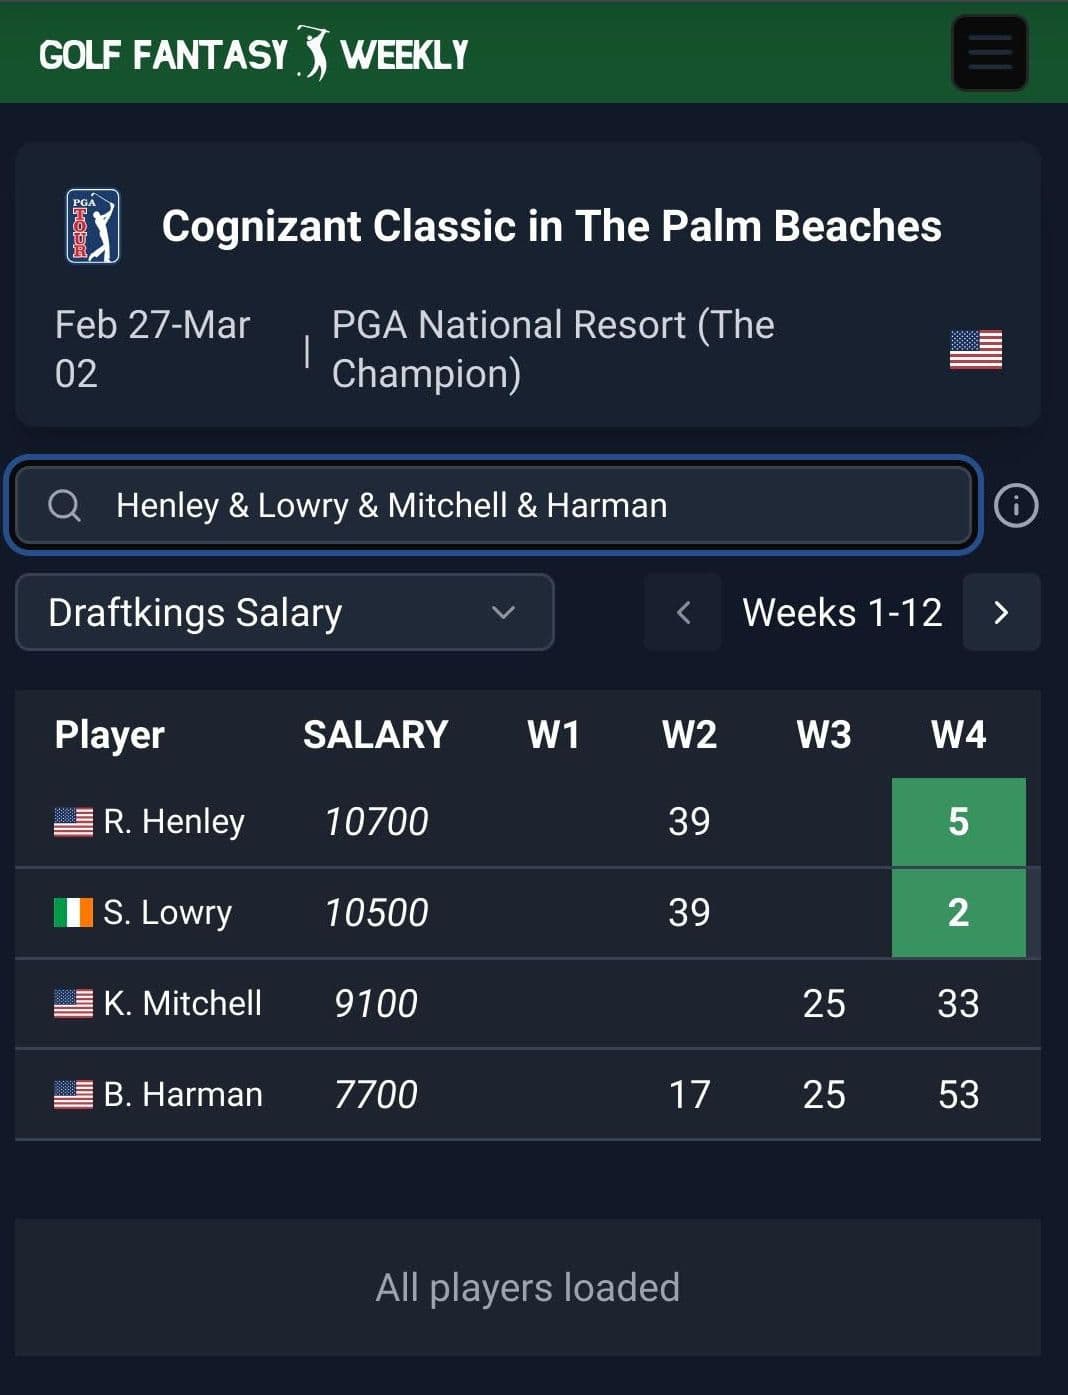Image resolution: width=1068 pixels, height=1395 pixels.
Task: Click the search magnifier icon
Action: pos(65,506)
